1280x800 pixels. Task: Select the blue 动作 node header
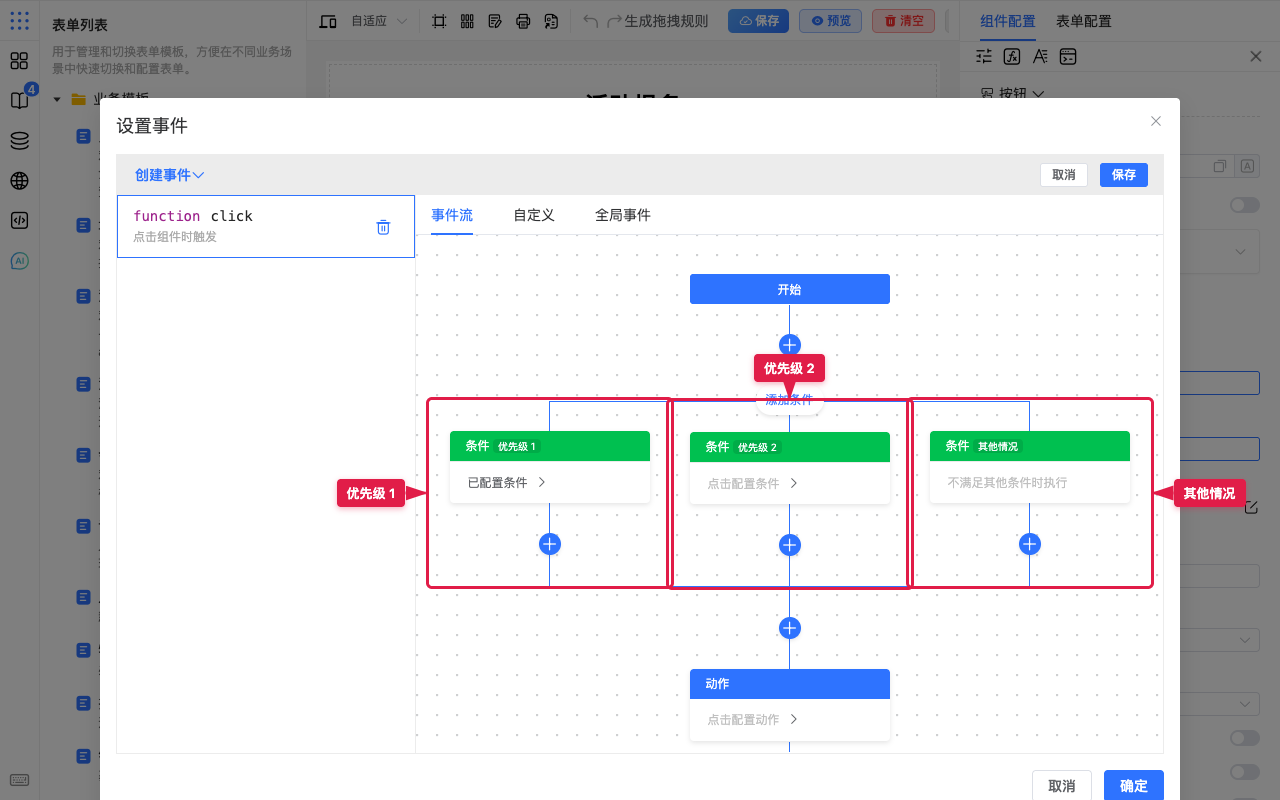click(790, 684)
